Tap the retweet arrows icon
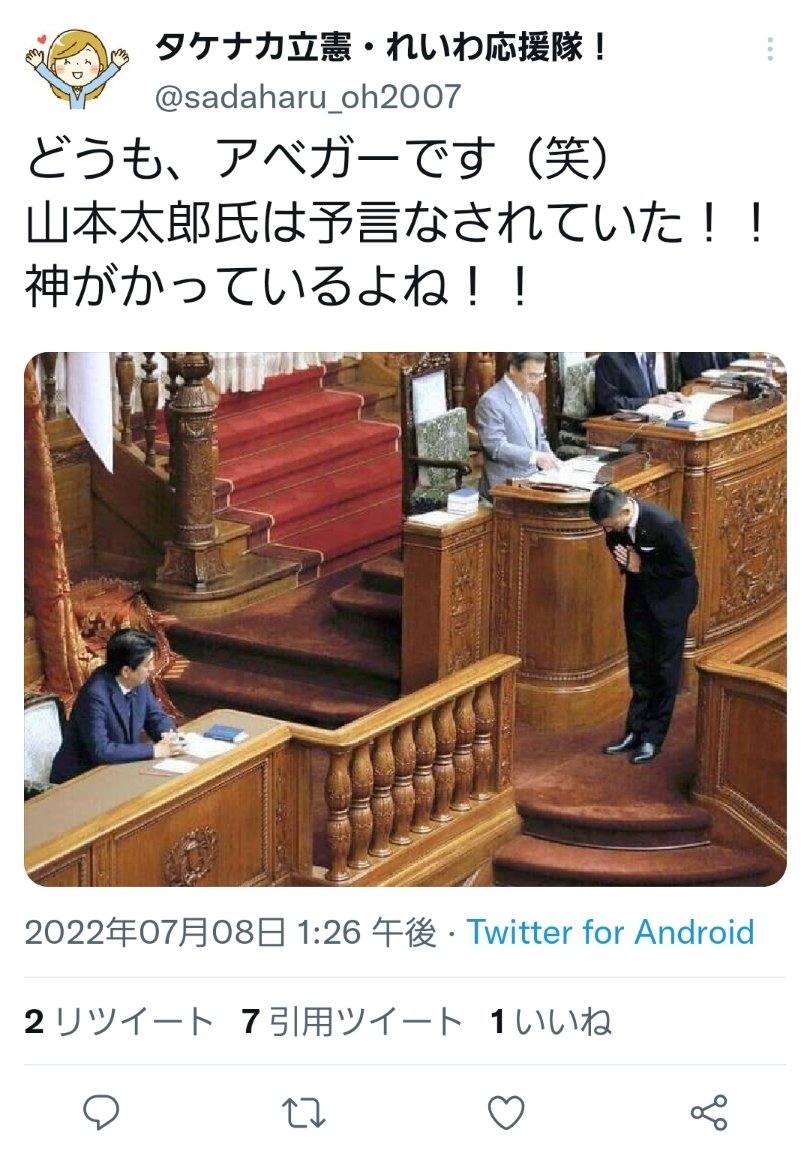Screen dimensions: 810x1150 304,1113
